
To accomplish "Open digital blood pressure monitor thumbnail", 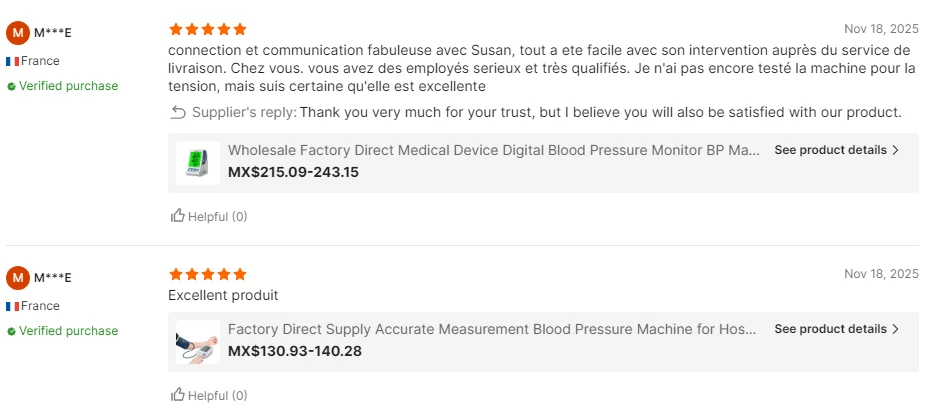I will [x=197, y=162].
